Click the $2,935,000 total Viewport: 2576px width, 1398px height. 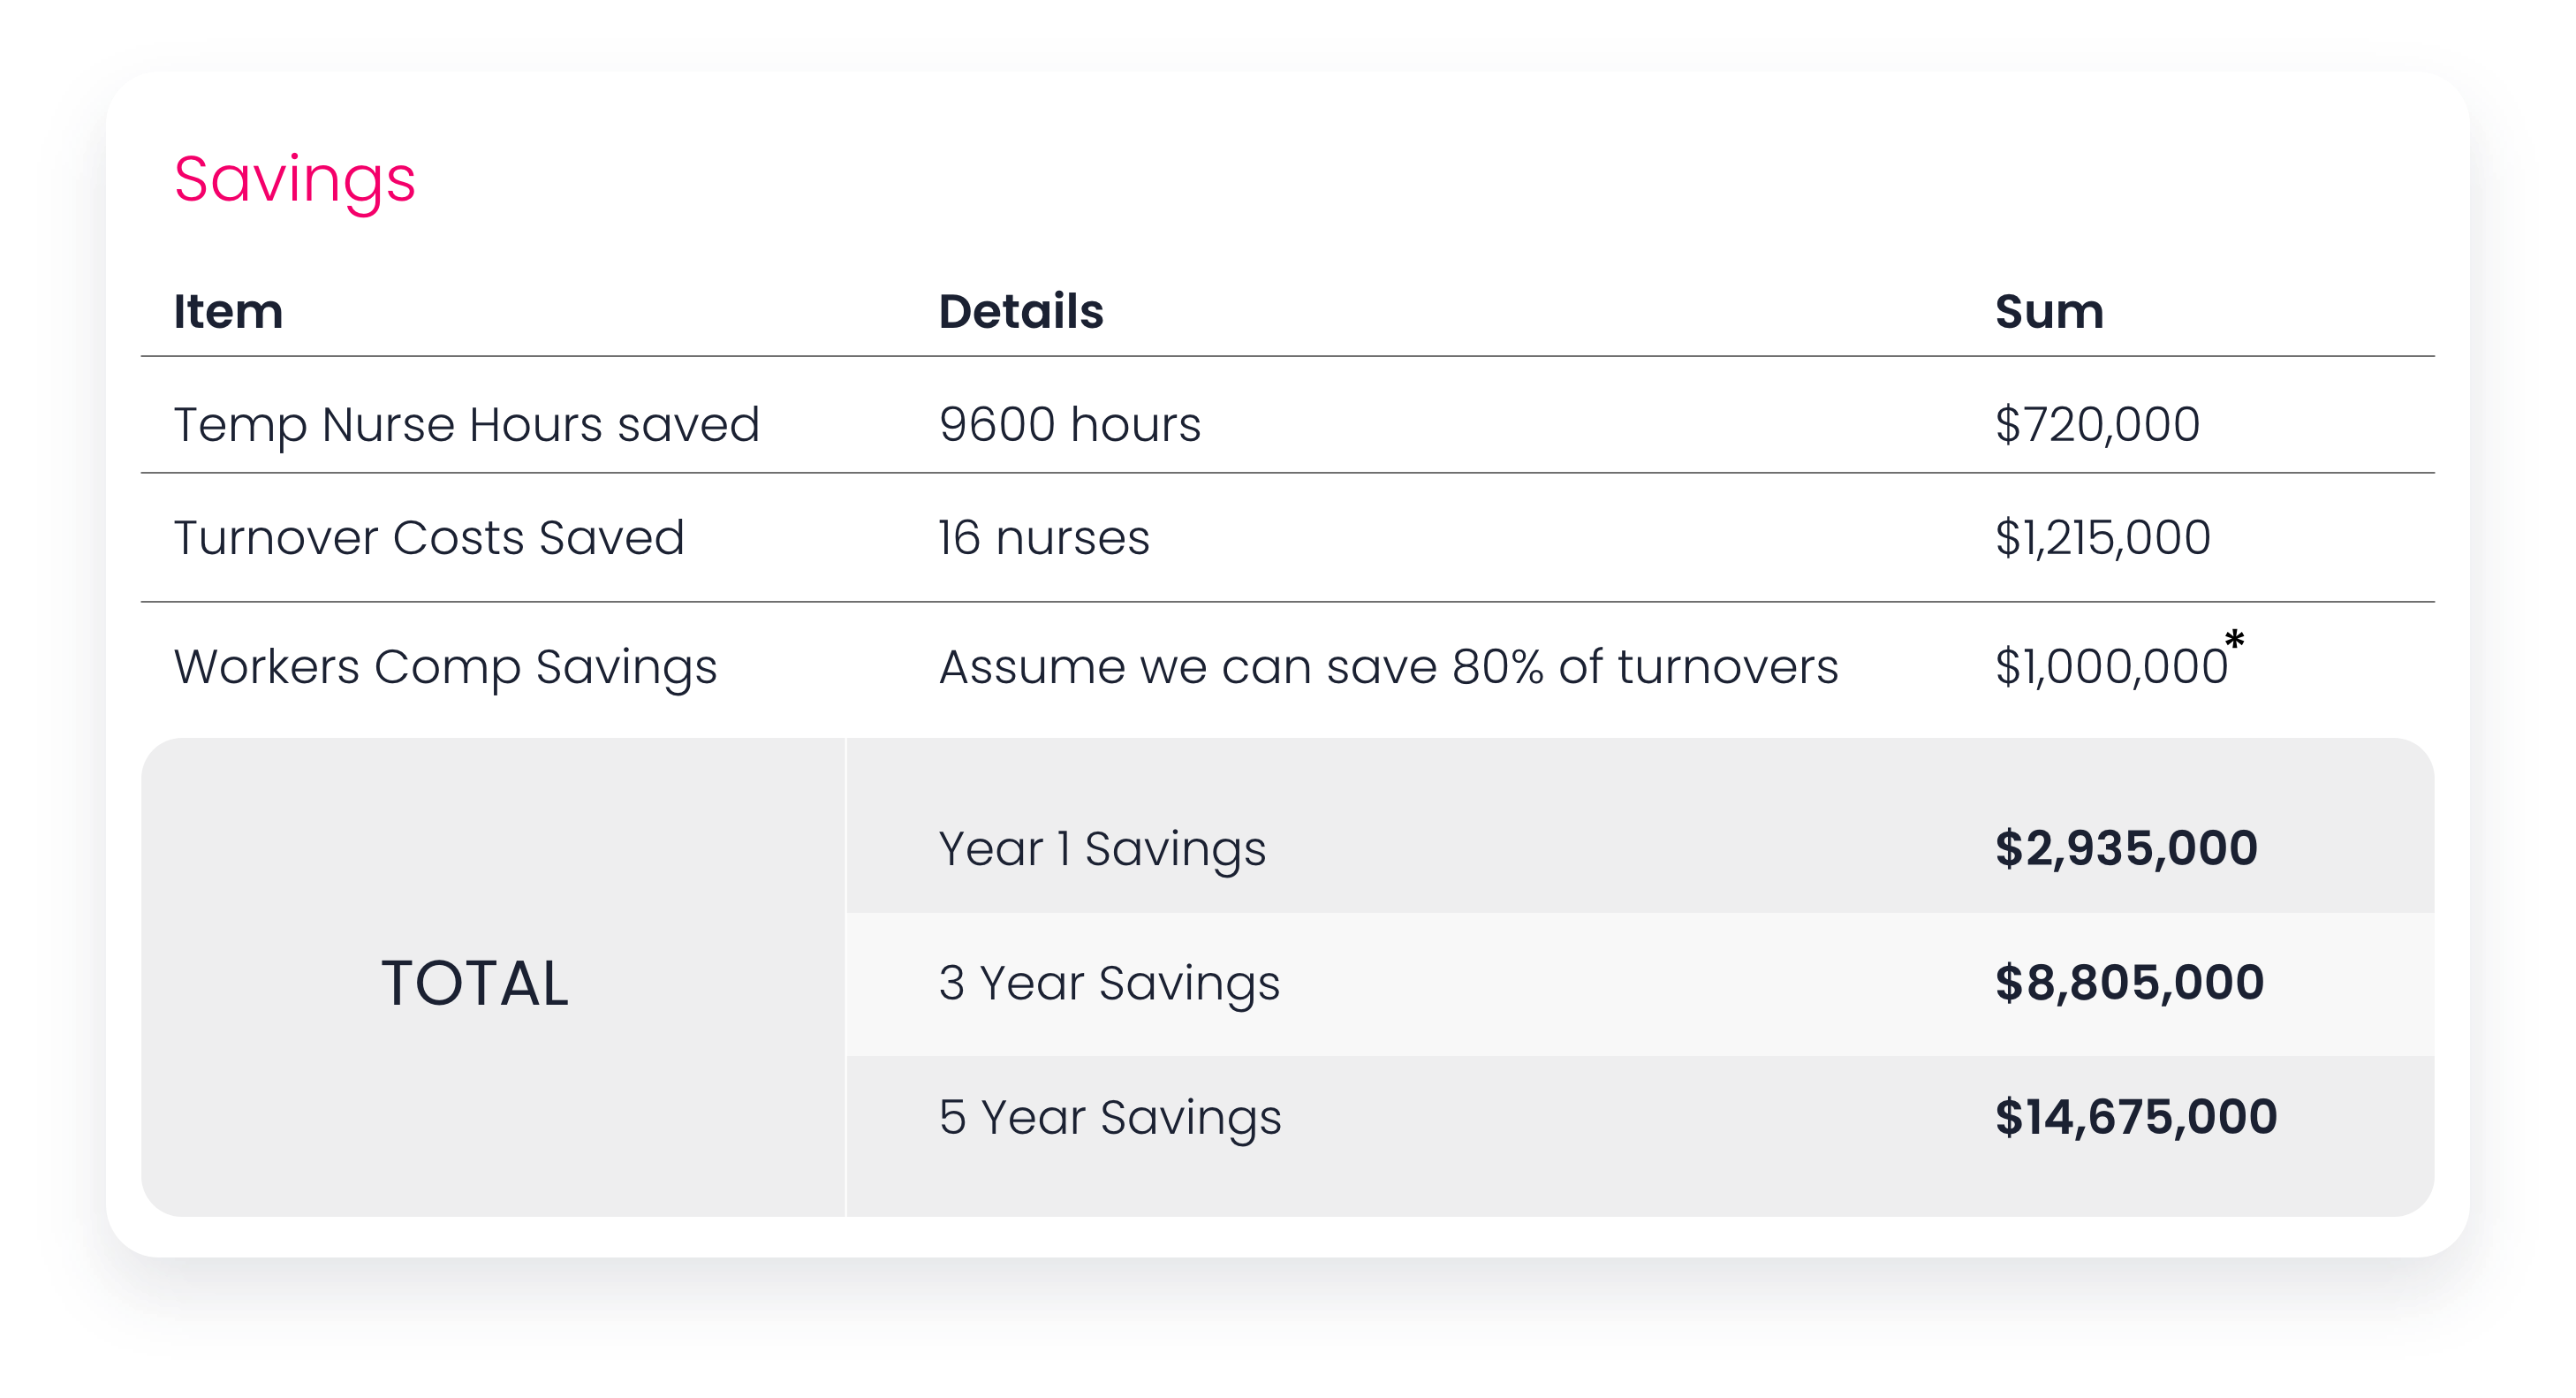[x=2126, y=849]
